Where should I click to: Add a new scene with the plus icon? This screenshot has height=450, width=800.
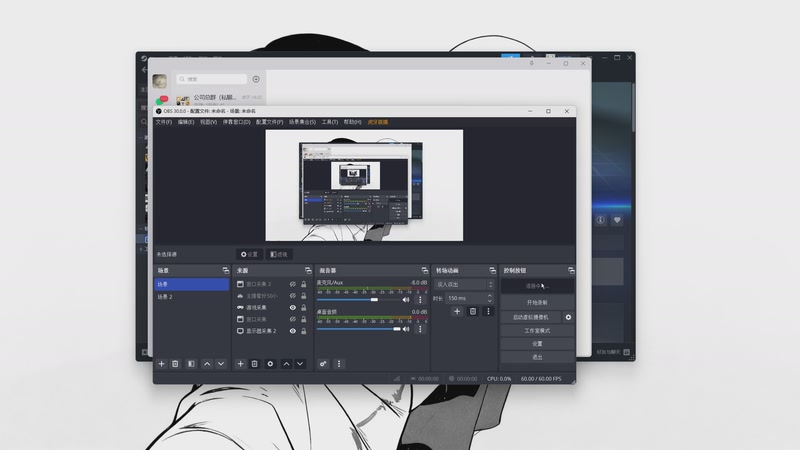pos(161,364)
